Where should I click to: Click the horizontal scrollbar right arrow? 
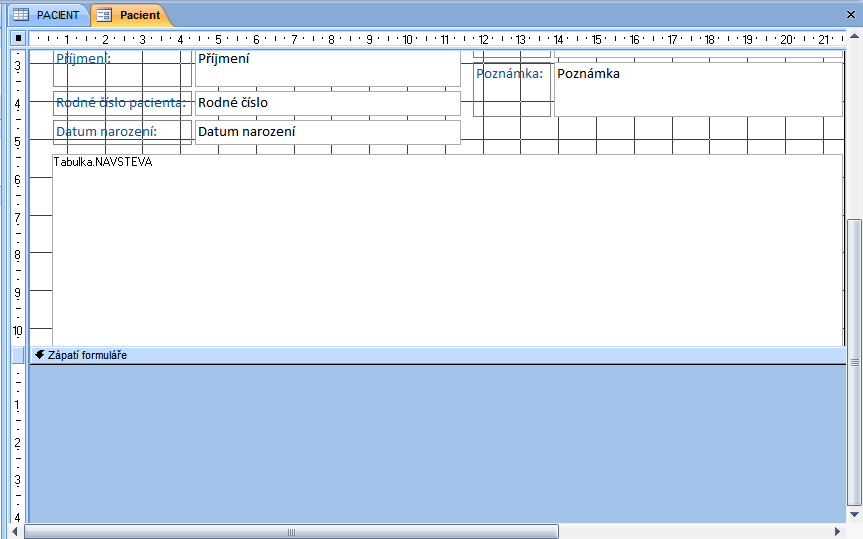838,531
